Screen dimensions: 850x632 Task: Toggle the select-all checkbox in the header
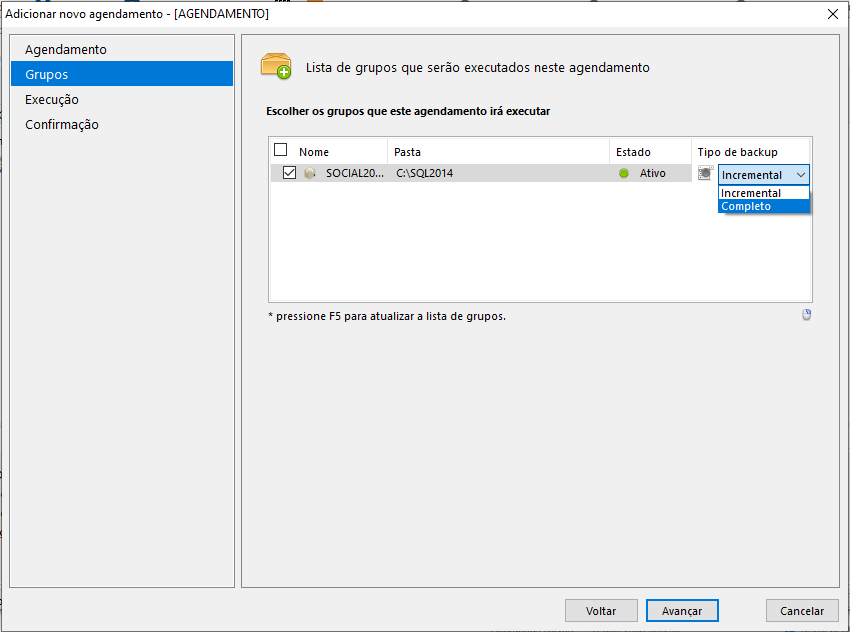(x=280, y=150)
